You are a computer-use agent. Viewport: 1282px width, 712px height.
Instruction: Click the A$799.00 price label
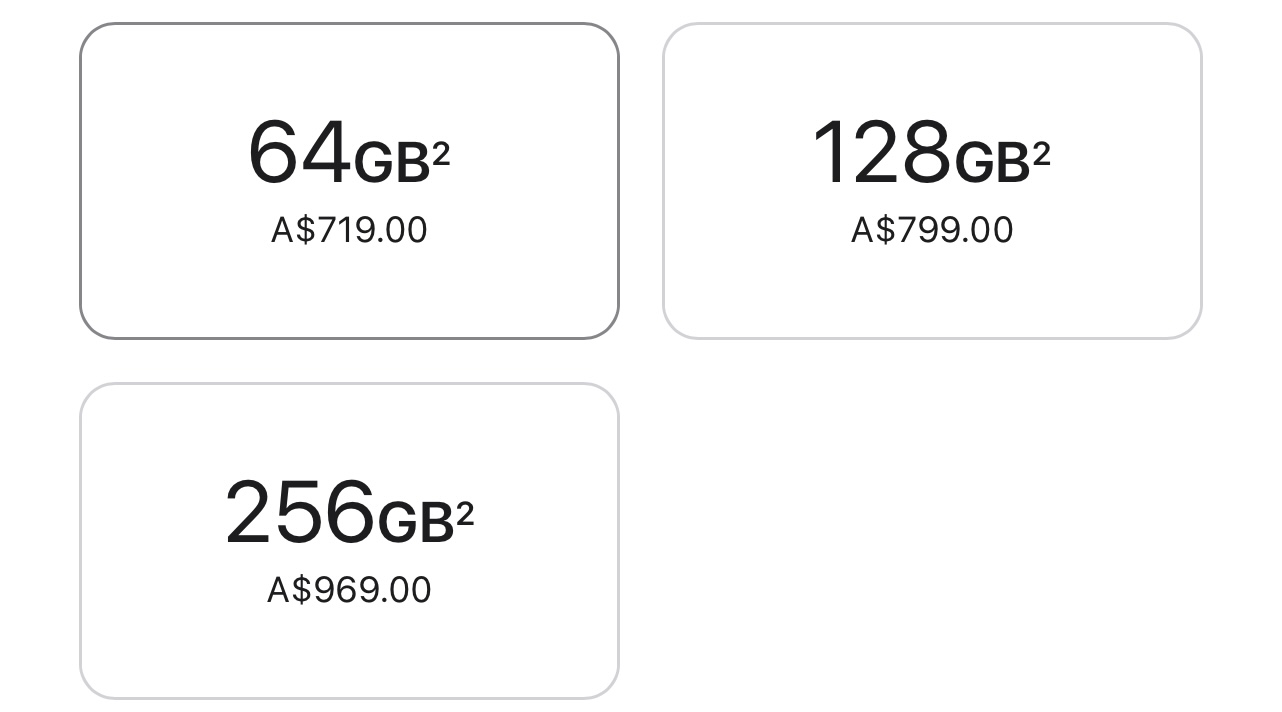(931, 230)
